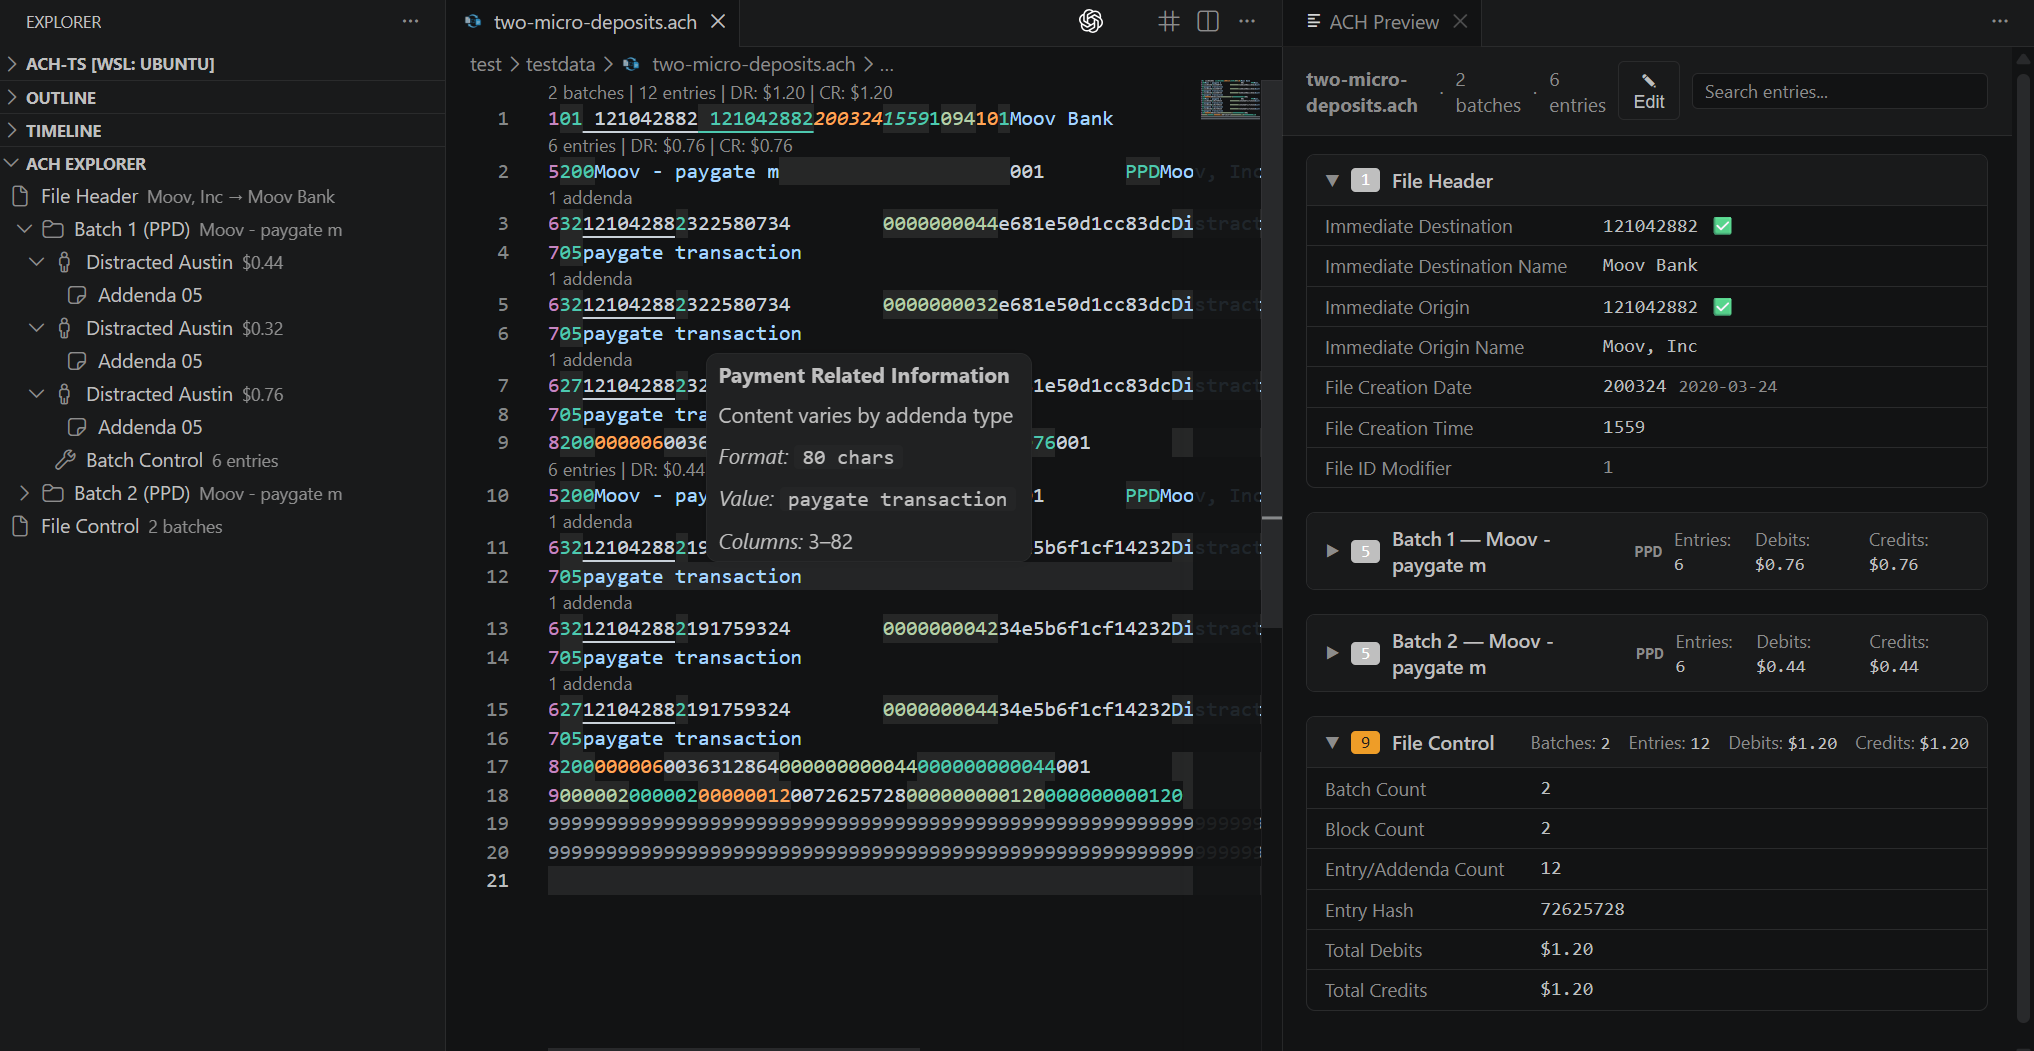Click the '1 addenda' code lens above line 15
Image resolution: width=2034 pixels, height=1051 pixels.
[x=590, y=683]
